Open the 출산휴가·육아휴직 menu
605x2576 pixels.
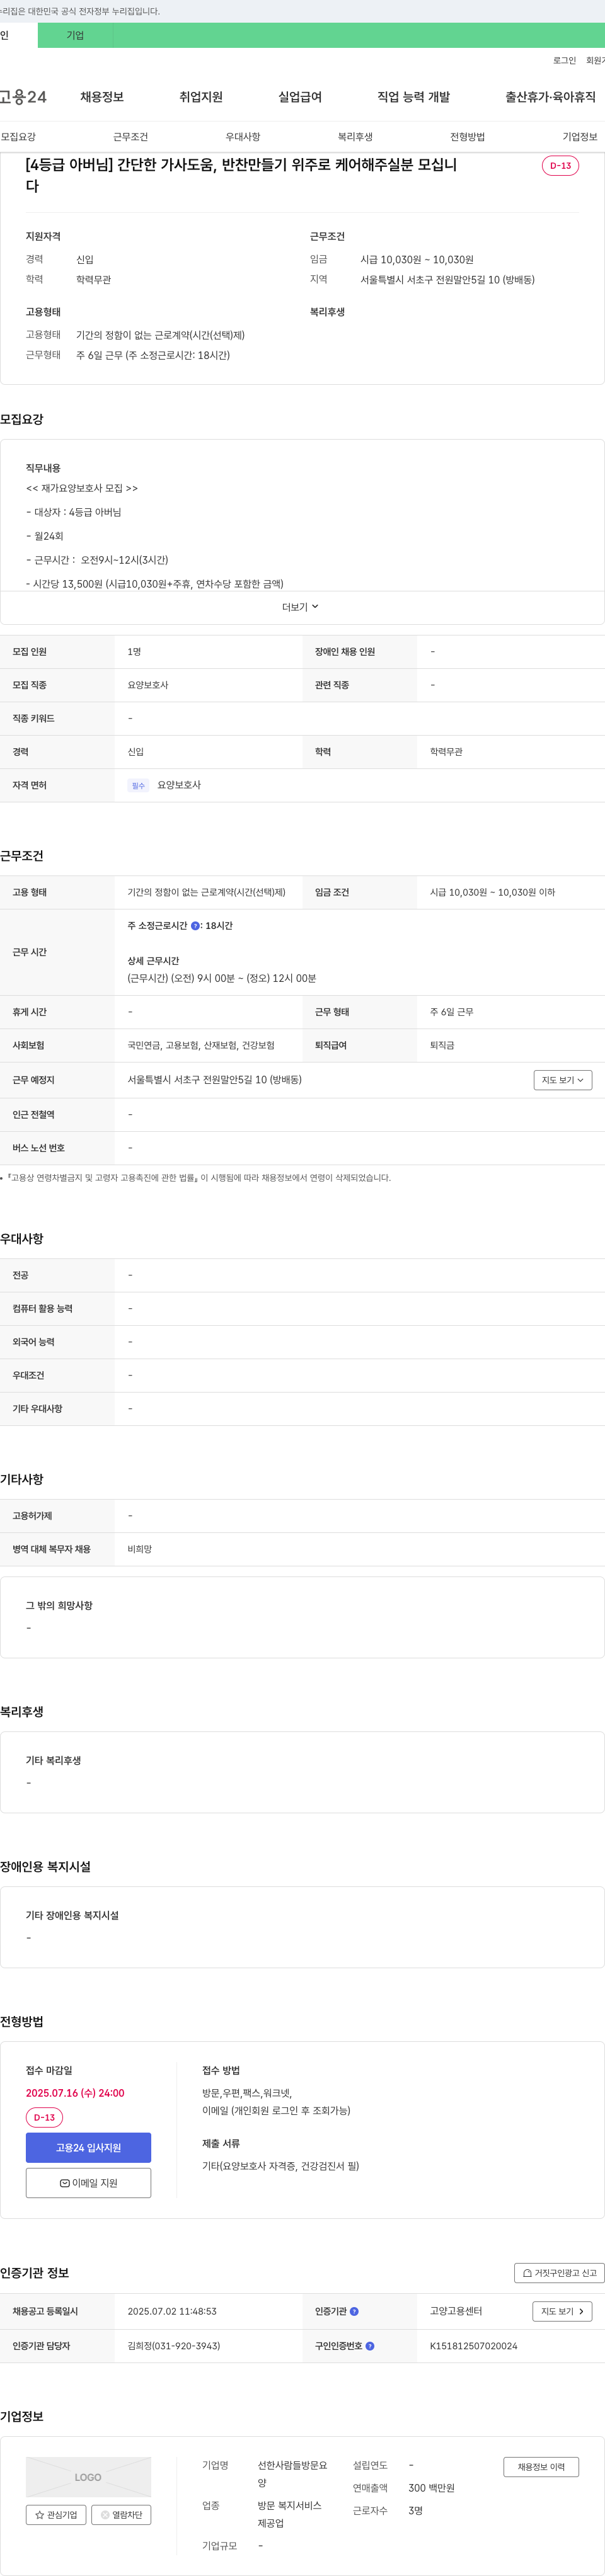point(550,97)
